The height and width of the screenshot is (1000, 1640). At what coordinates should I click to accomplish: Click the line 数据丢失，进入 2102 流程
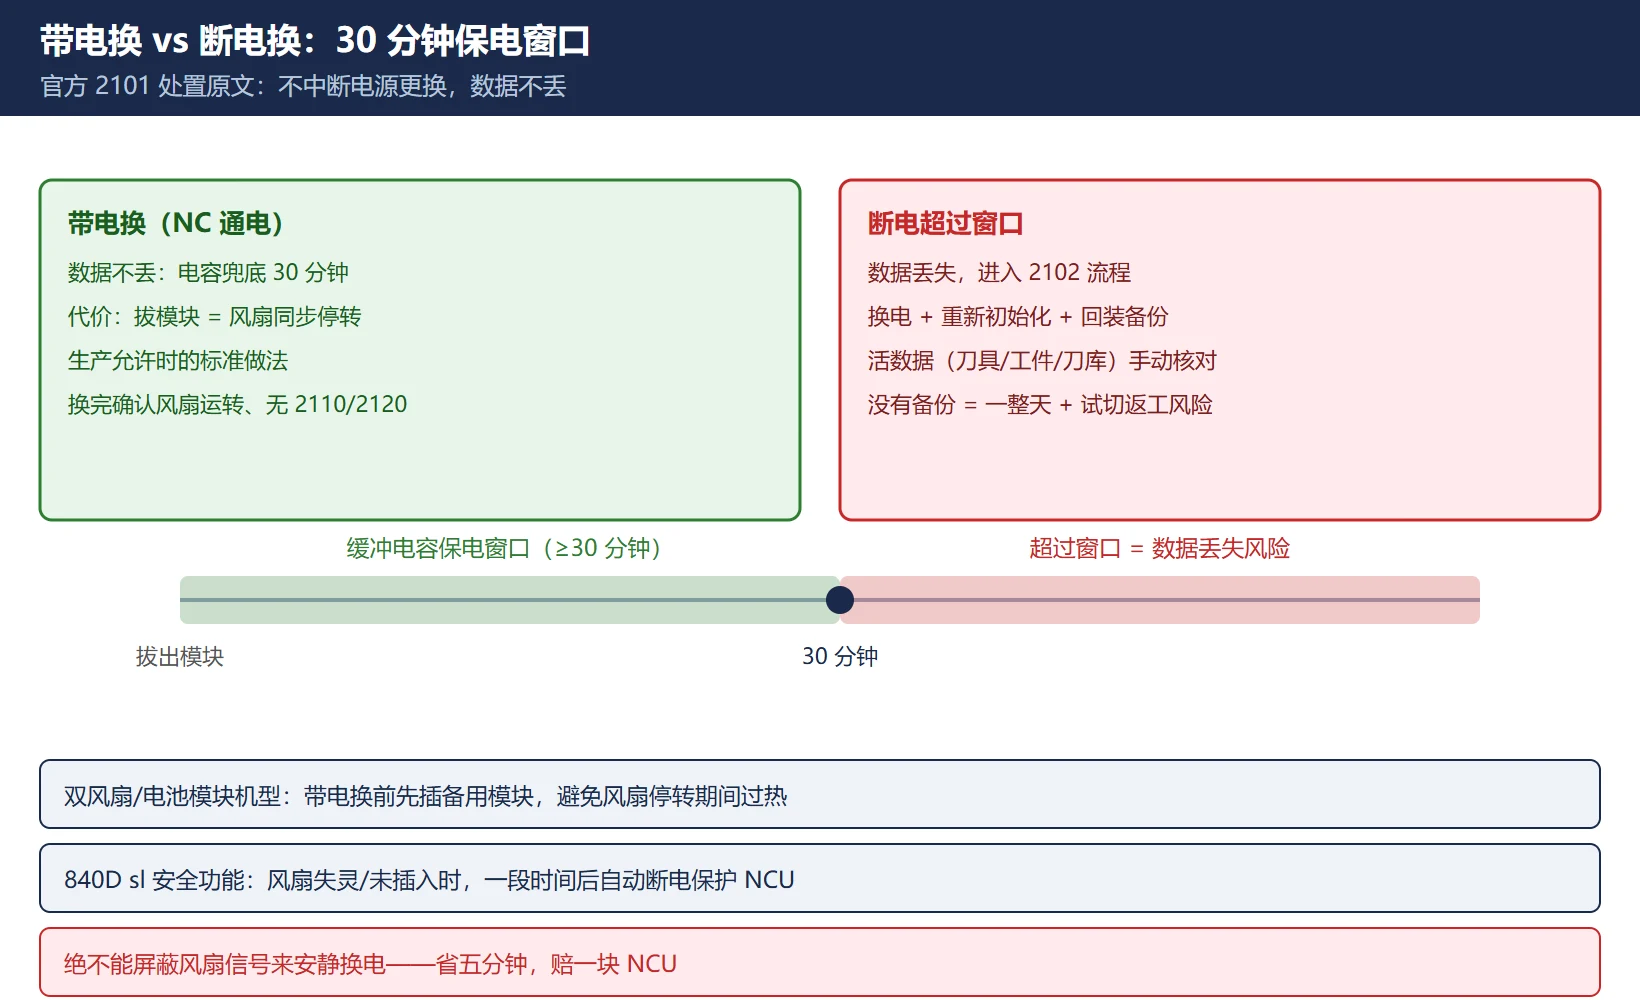click(999, 272)
